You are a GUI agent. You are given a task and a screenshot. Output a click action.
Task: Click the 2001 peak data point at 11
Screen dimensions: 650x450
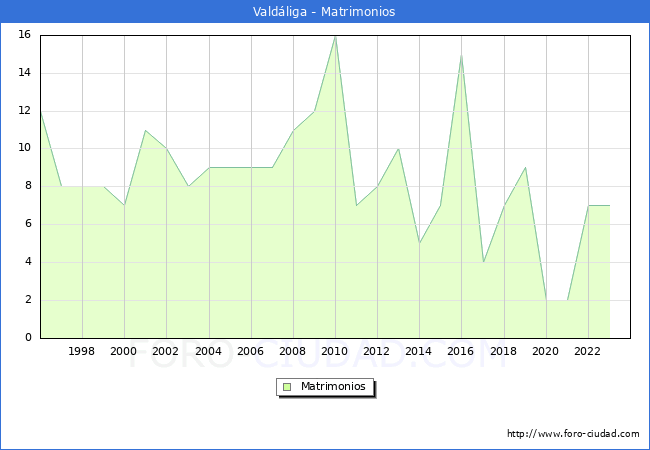(145, 131)
